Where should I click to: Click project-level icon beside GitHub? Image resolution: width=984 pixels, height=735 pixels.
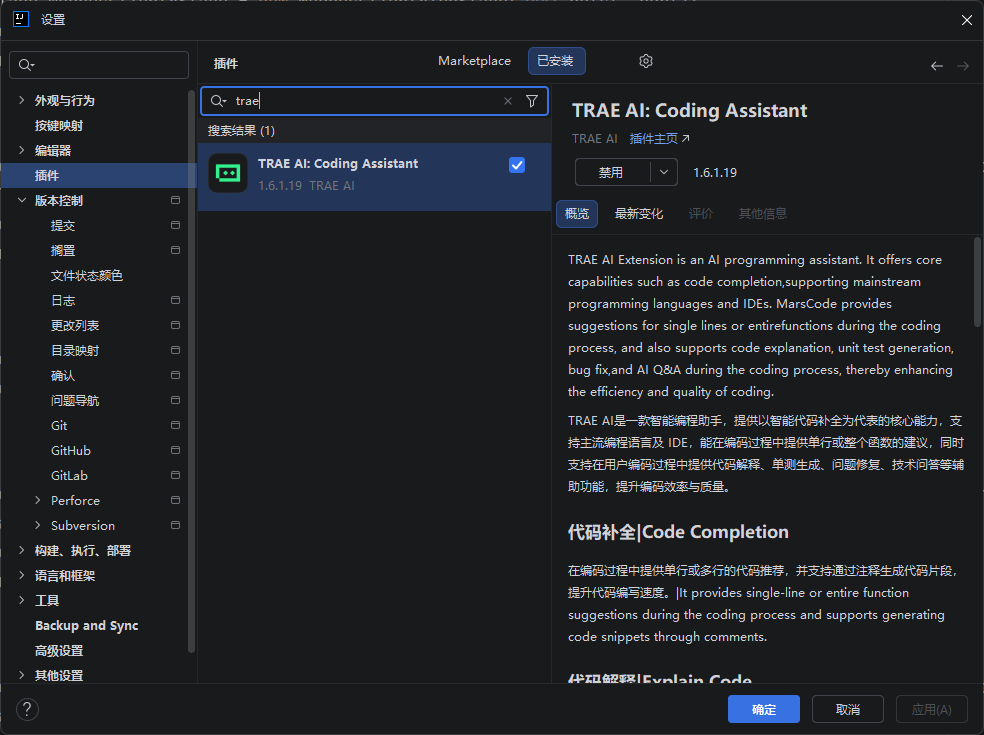175,450
